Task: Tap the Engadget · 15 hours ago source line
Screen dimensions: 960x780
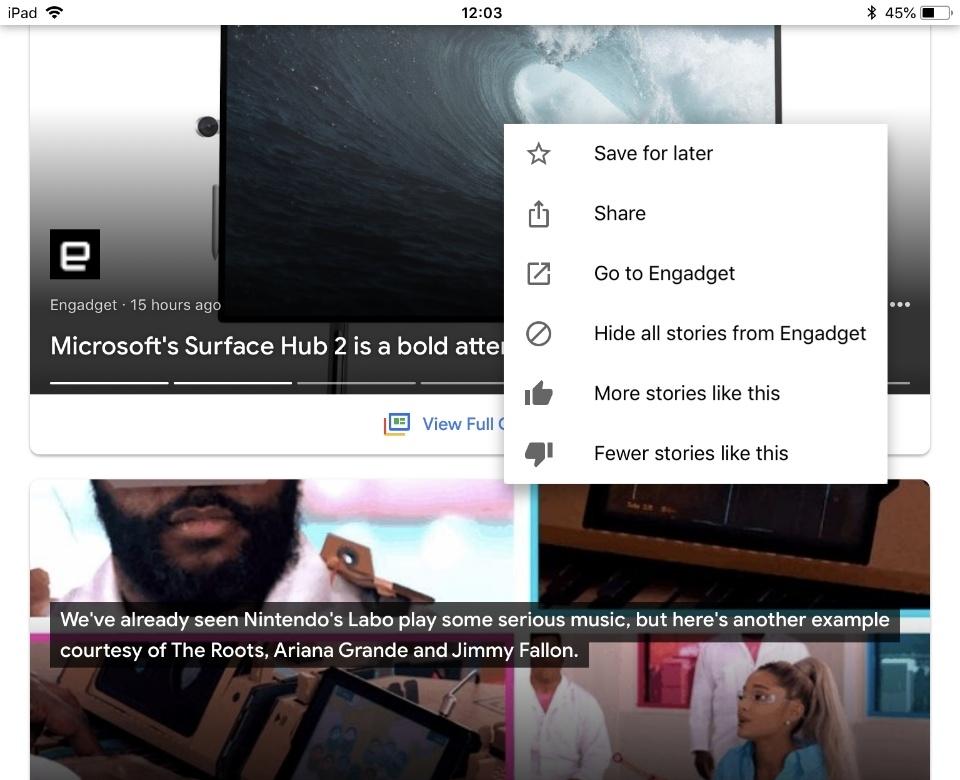Action: (135, 305)
